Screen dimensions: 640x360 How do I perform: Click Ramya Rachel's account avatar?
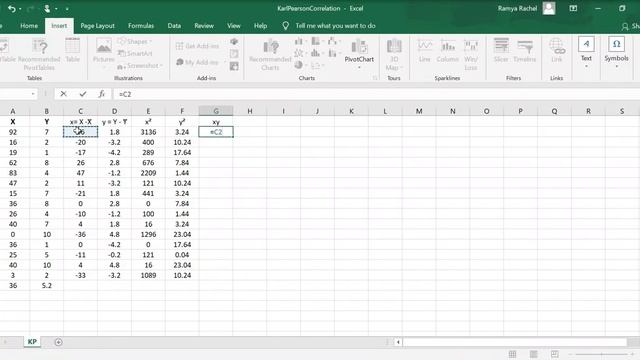(549, 8)
